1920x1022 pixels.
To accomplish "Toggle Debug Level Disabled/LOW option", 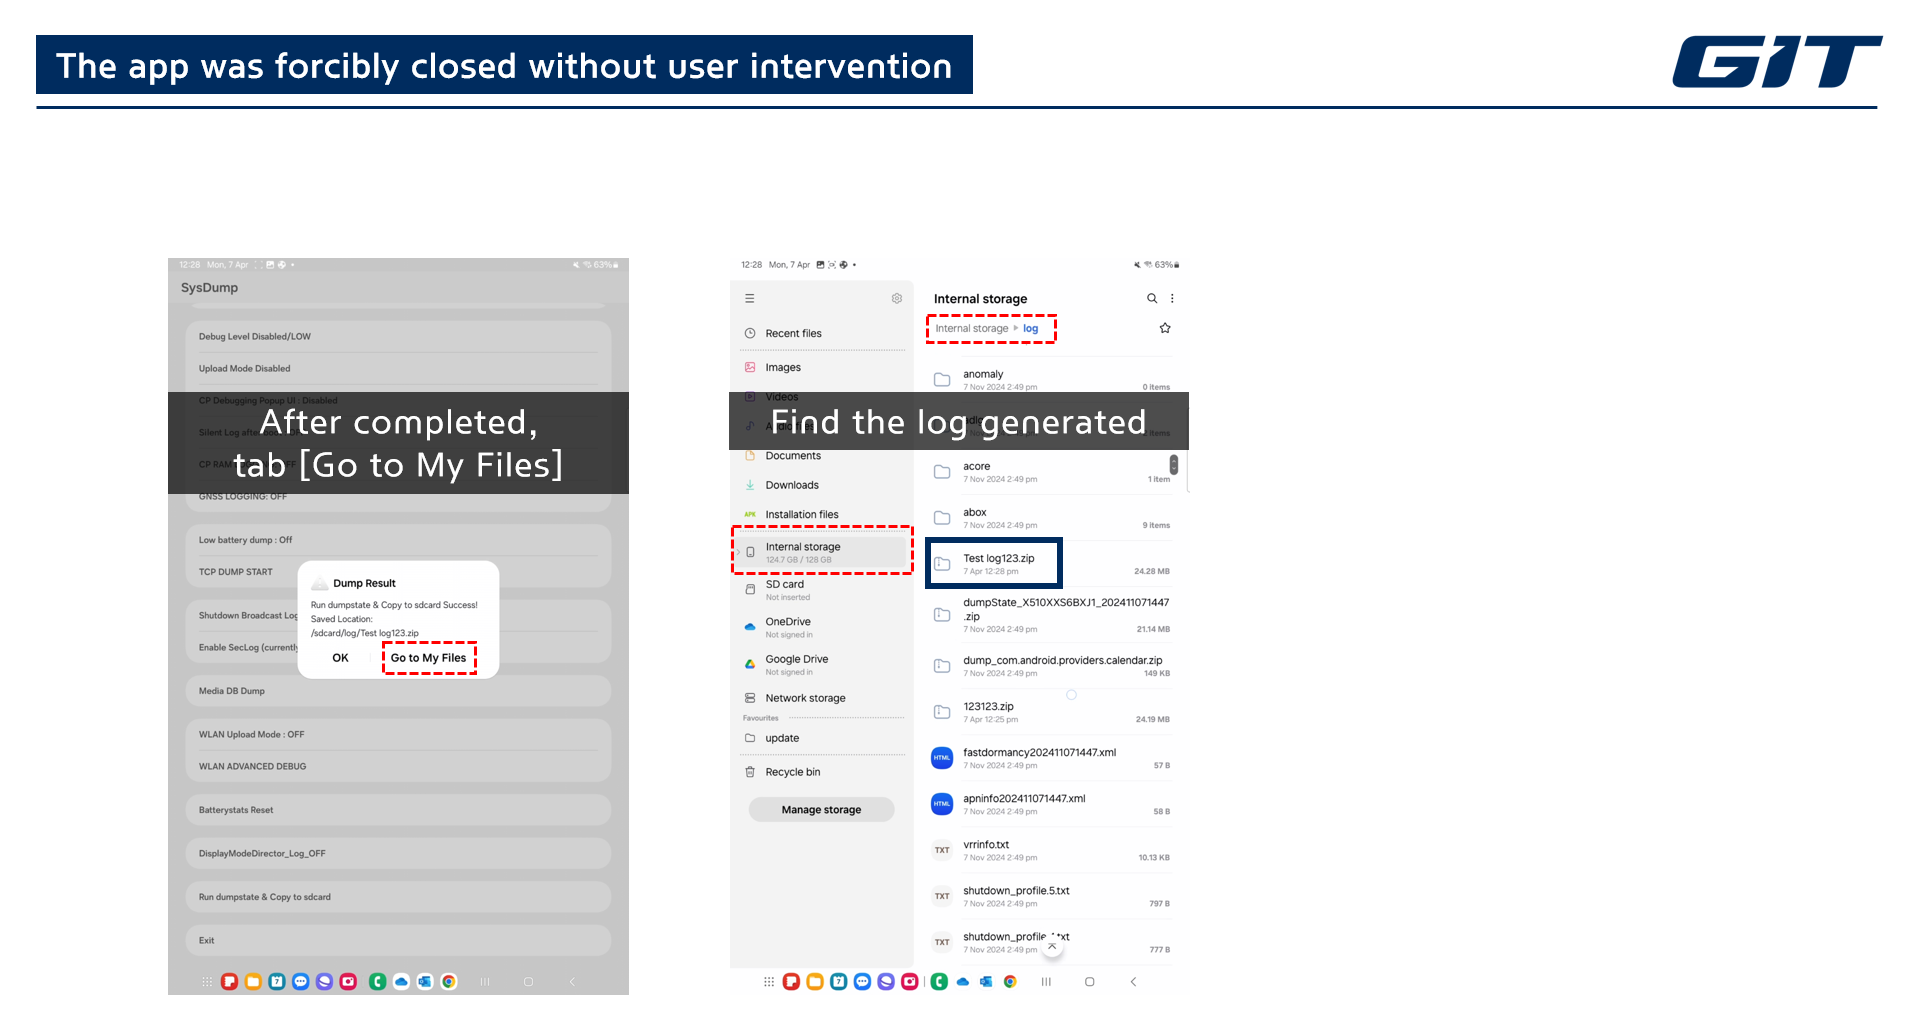I will (x=398, y=336).
